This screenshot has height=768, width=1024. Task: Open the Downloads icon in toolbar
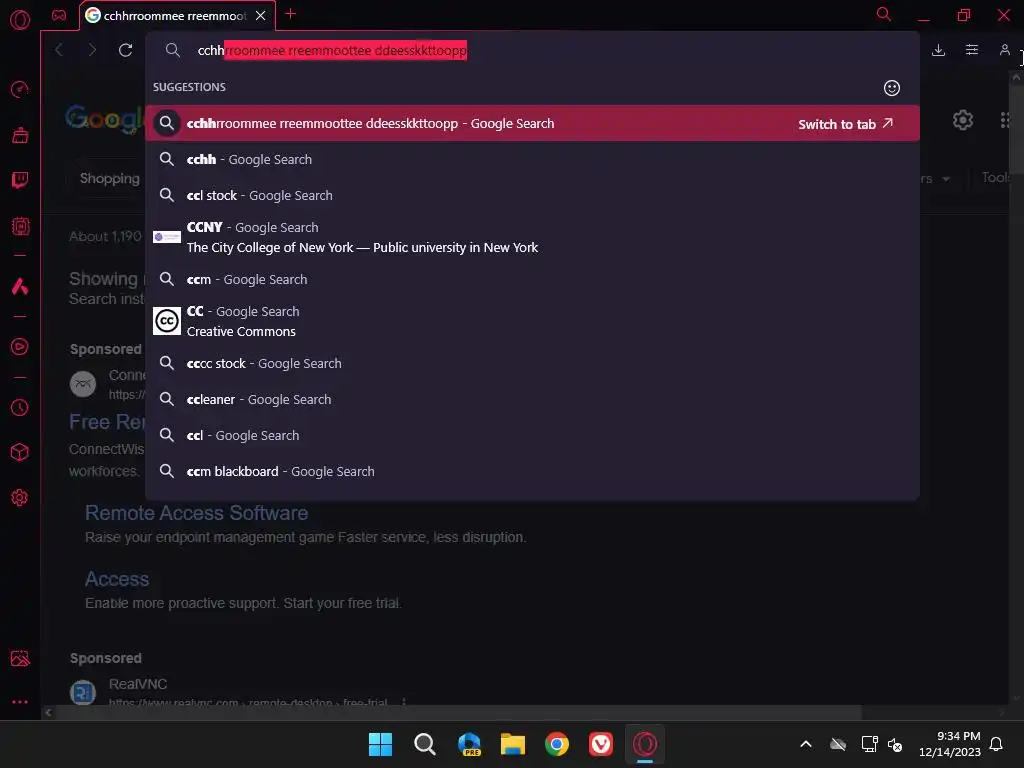coord(938,50)
